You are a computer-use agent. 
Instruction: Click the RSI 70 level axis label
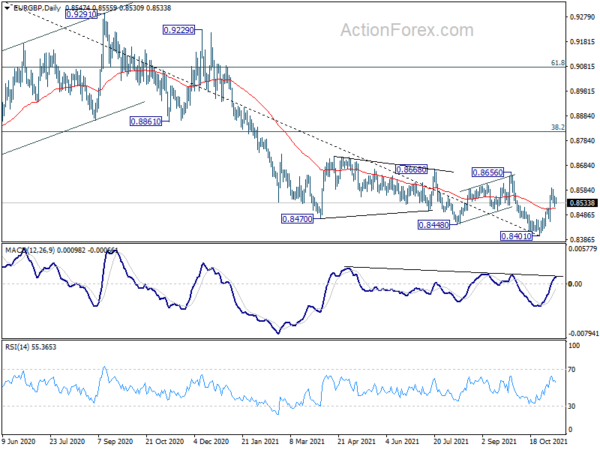[x=572, y=370]
